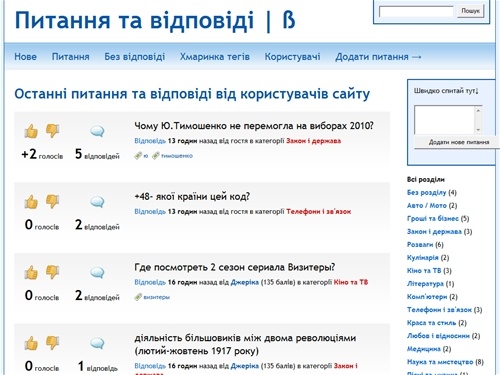The image size is (500, 375).
Task: Select Додати питання in navigation
Action: (x=378, y=57)
